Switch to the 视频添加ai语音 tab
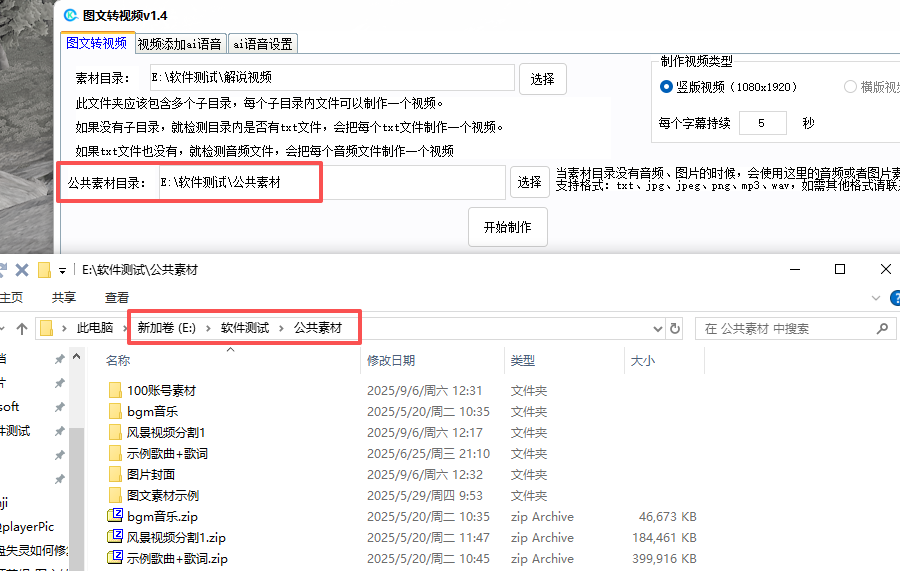The height and width of the screenshot is (571, 900). pos(179,44)
